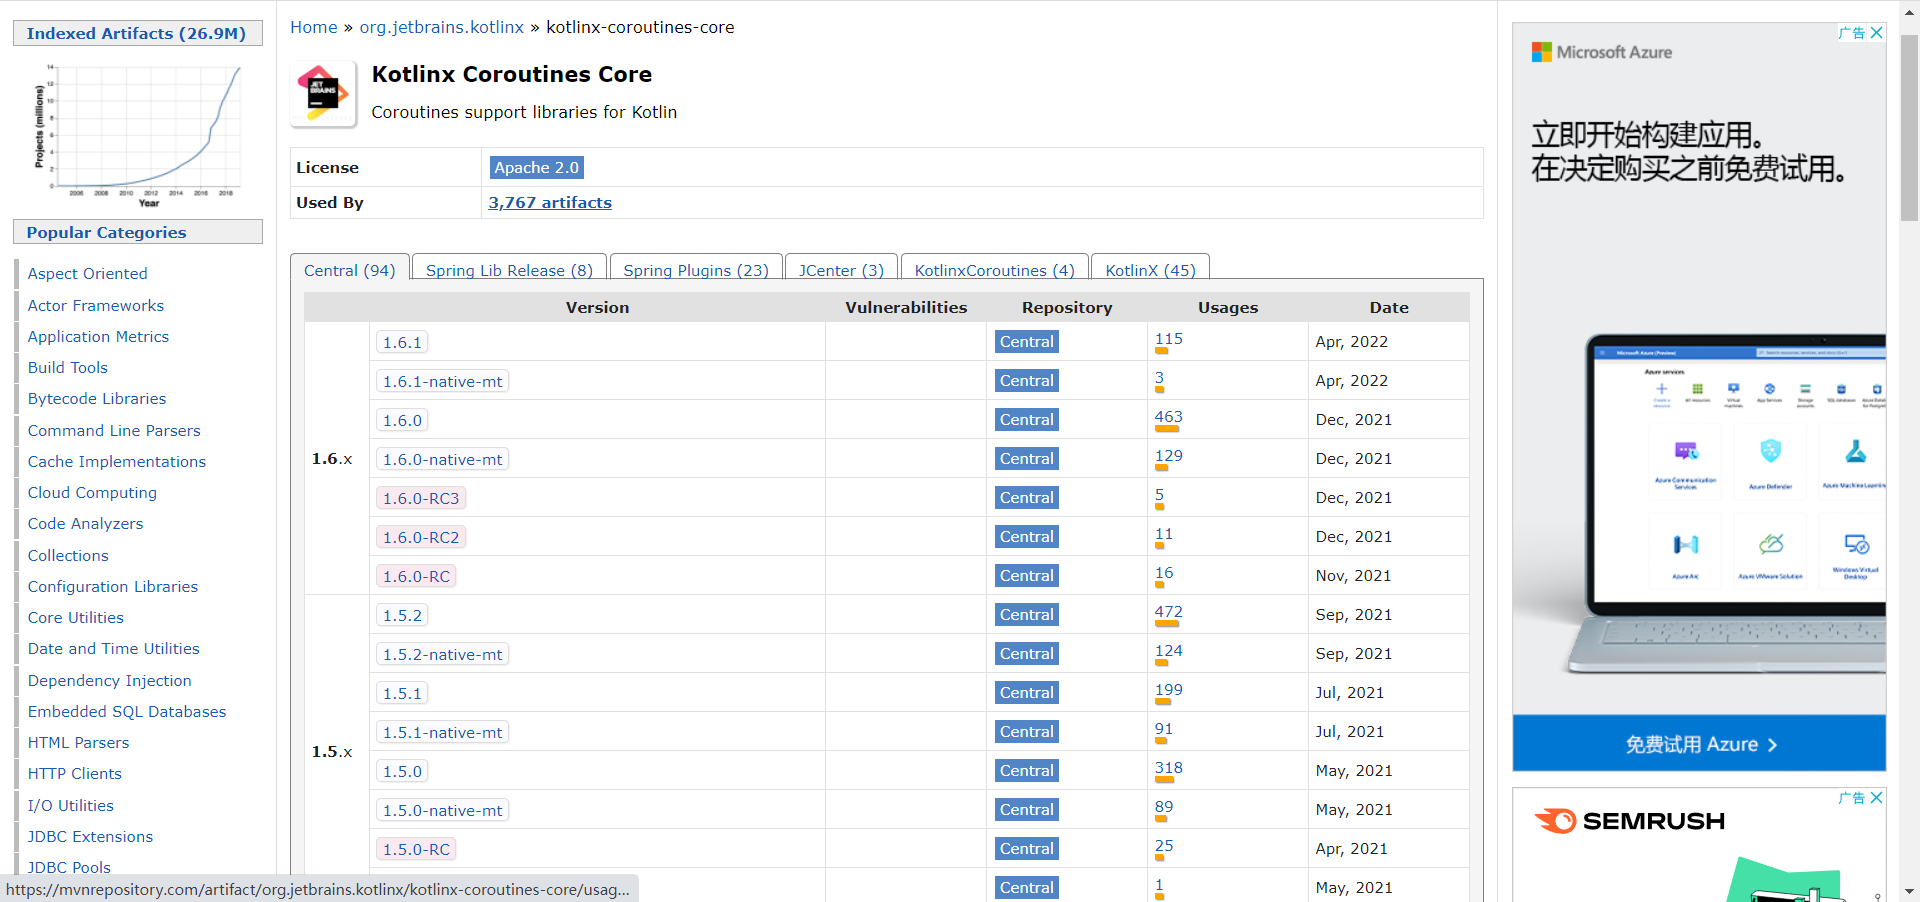This screenshot has width=1920, height=902.
Task: Open org.jetbrains.kotlinx breadcrumb link
Action: (441, 27)
